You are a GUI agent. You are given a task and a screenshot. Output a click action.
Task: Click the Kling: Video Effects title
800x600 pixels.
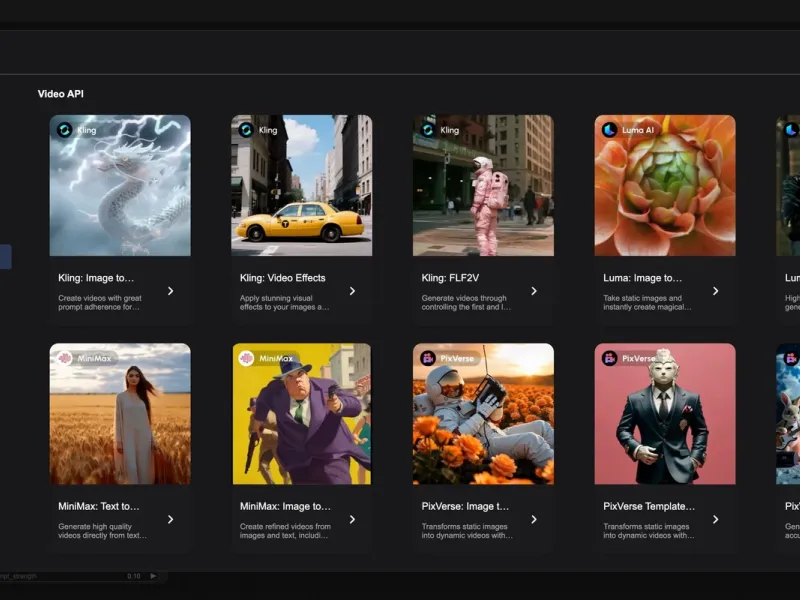point(283,278)
